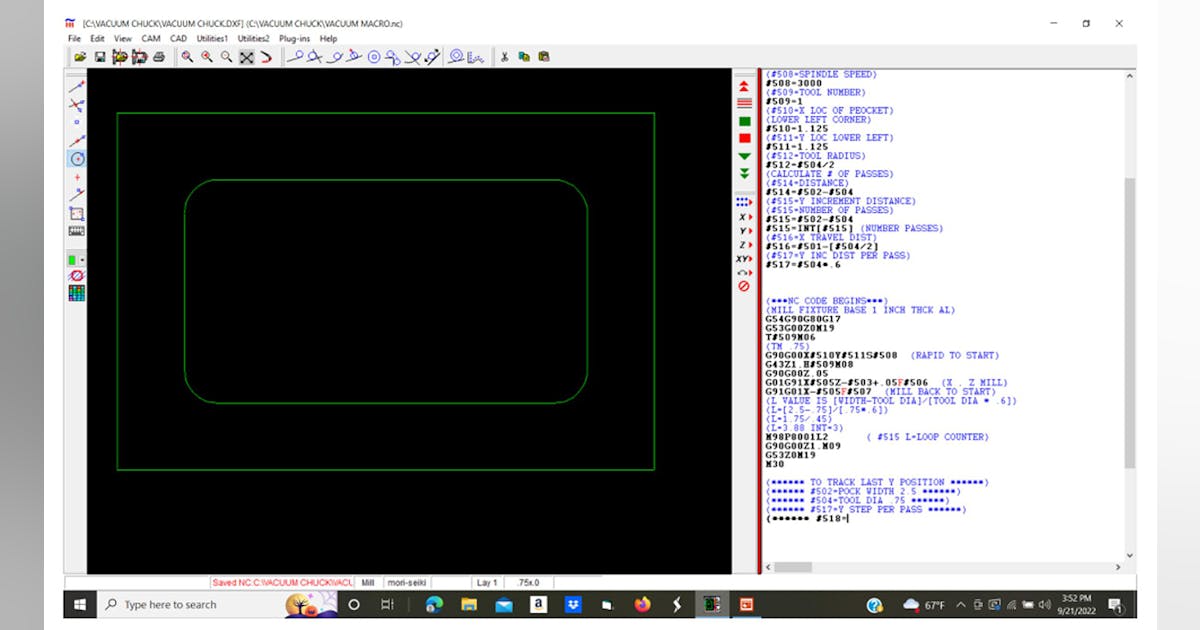Click the red double-up arrow icon

coord(744,87)
